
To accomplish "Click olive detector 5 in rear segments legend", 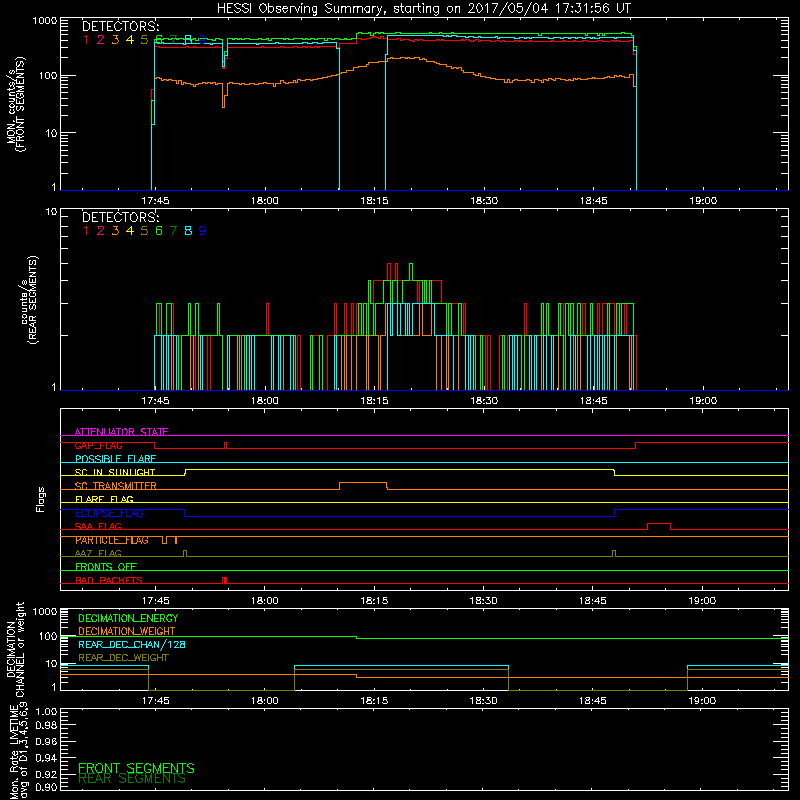I will [x=144, y=231].
